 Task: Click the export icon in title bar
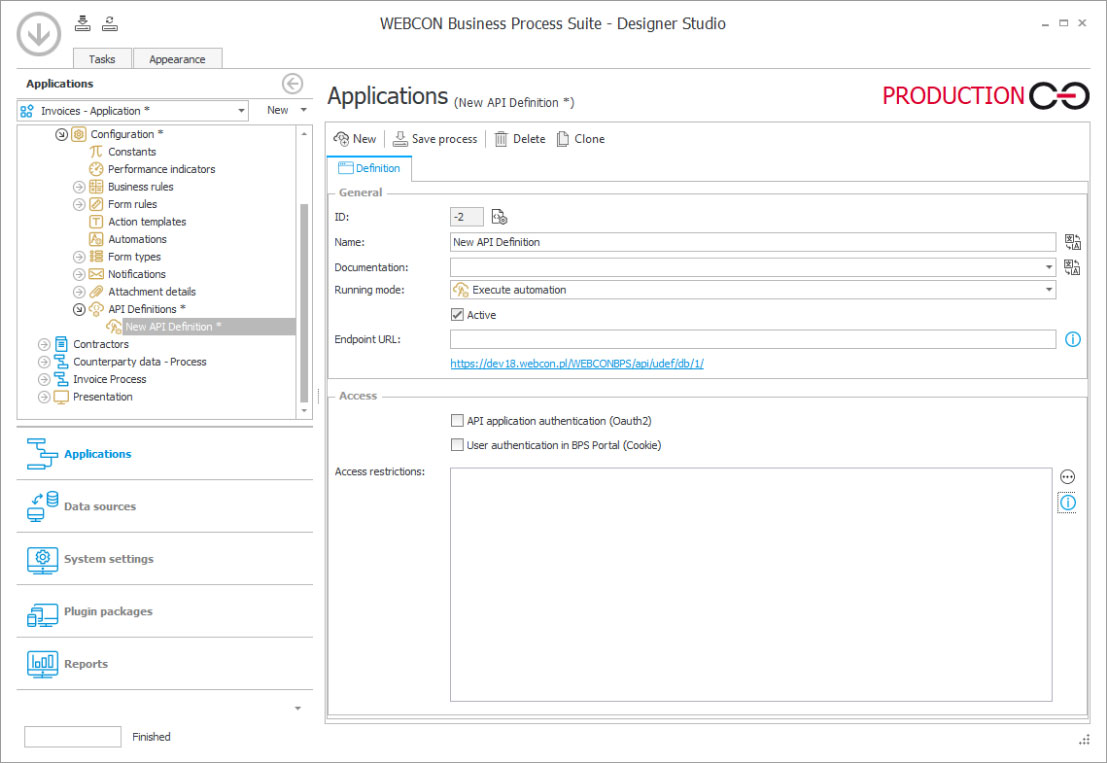point(109,23)
